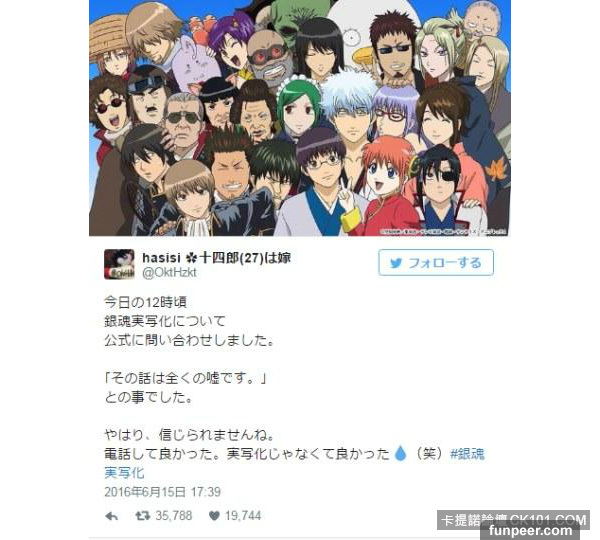Like the tweet with the heart icon
The width and height of the screenshot is (600, 540).
click(214, 516)
